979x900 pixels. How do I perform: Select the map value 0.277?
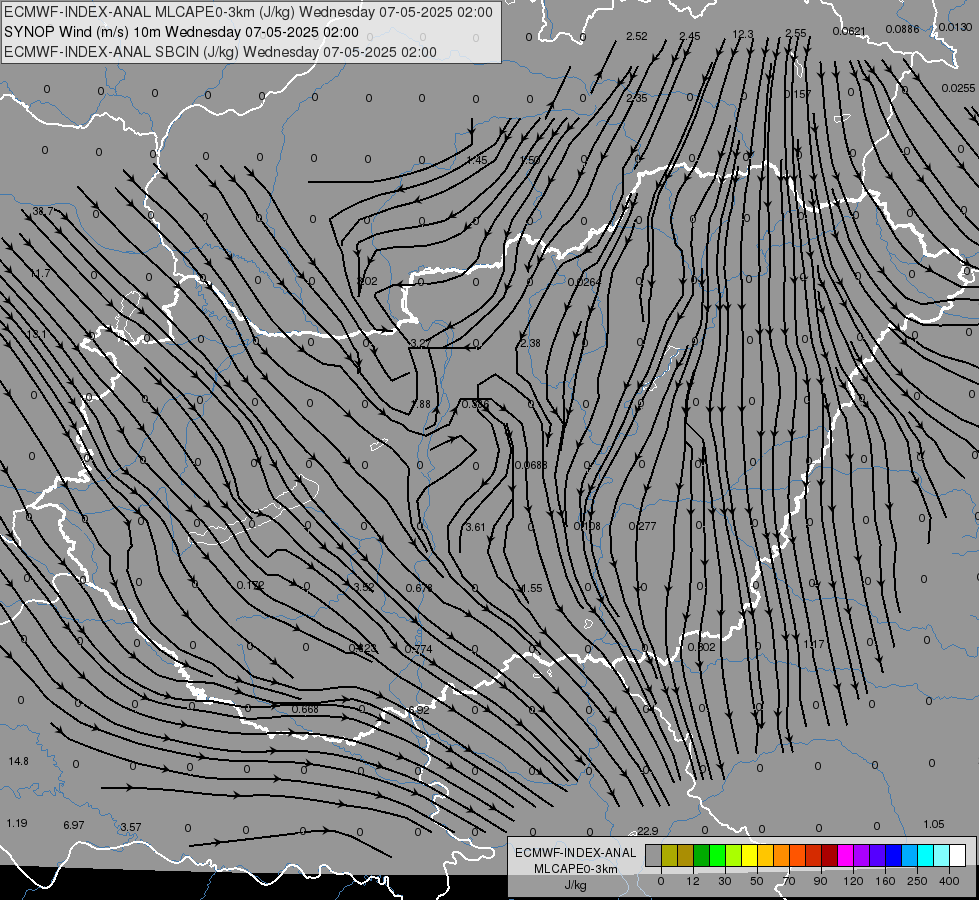(642, 526)
